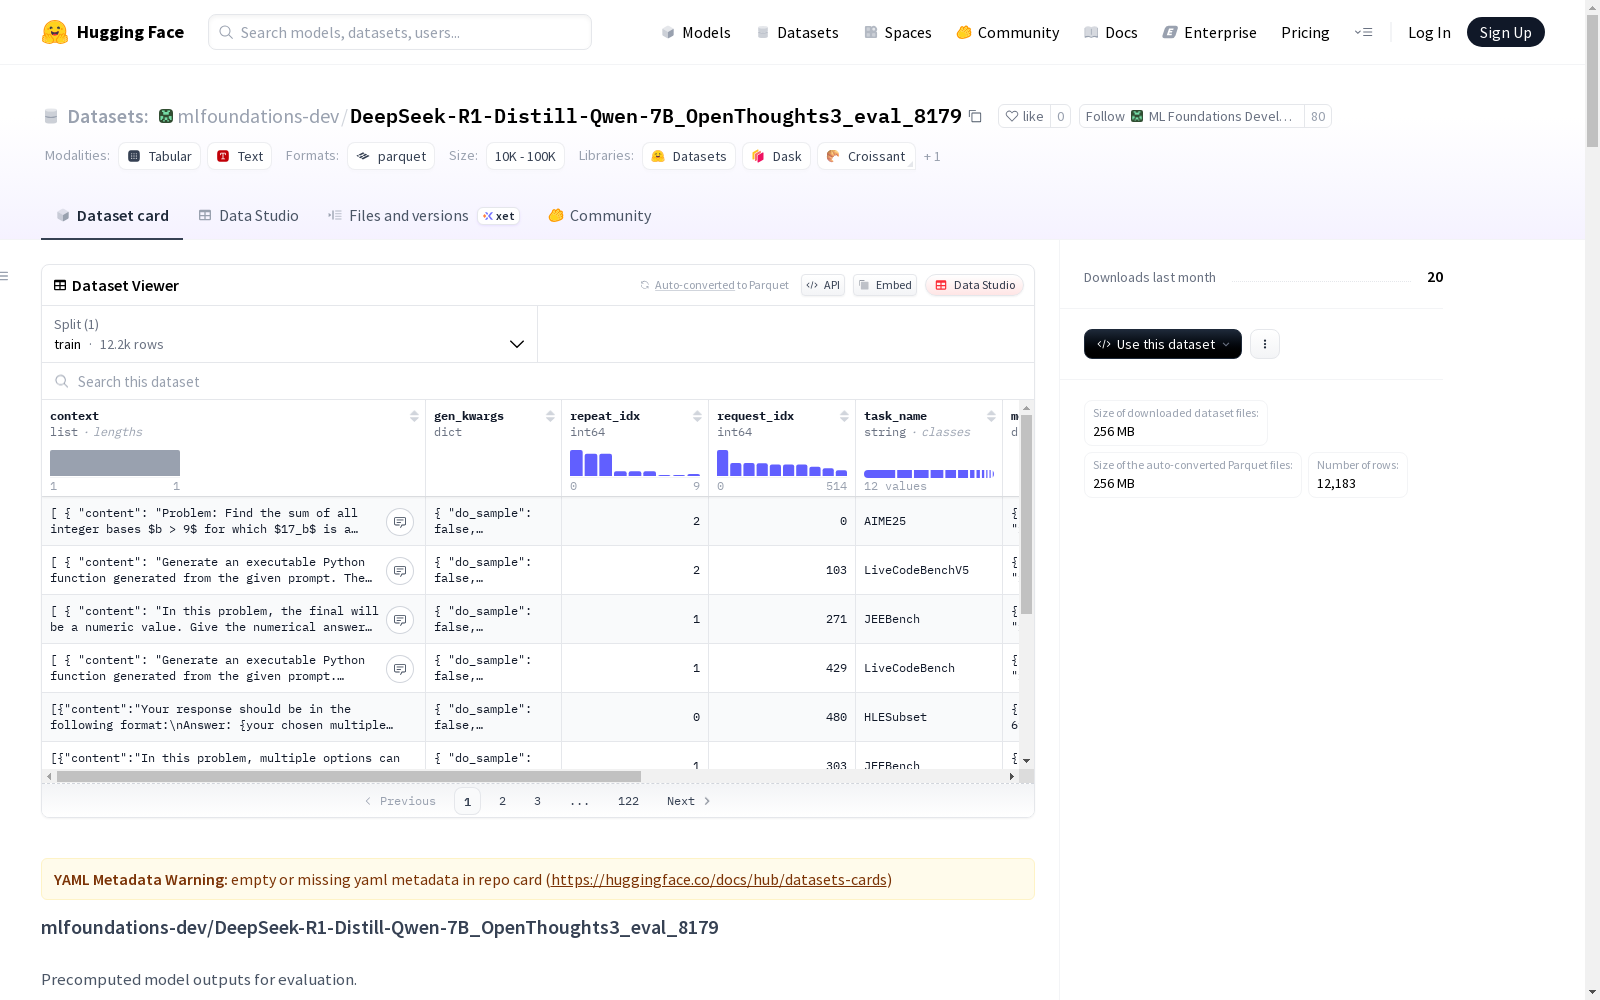Screen dimensions: 1600x1000
Task: Open Datasets in the top navigation
Action: click(x=798, y=32)
